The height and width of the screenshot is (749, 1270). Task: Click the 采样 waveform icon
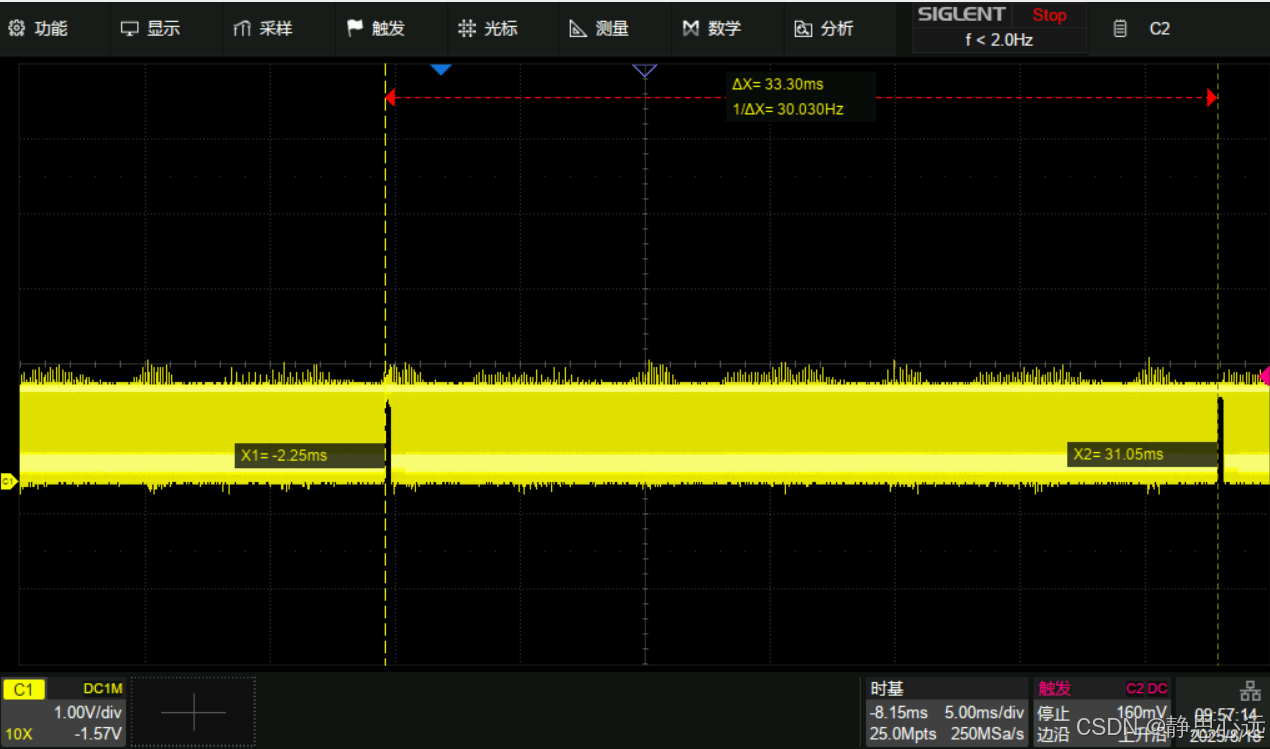tap(242, 29)
